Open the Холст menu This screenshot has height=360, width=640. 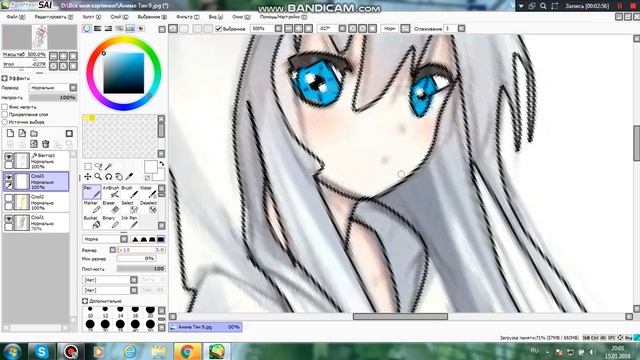tap(91, 17)
